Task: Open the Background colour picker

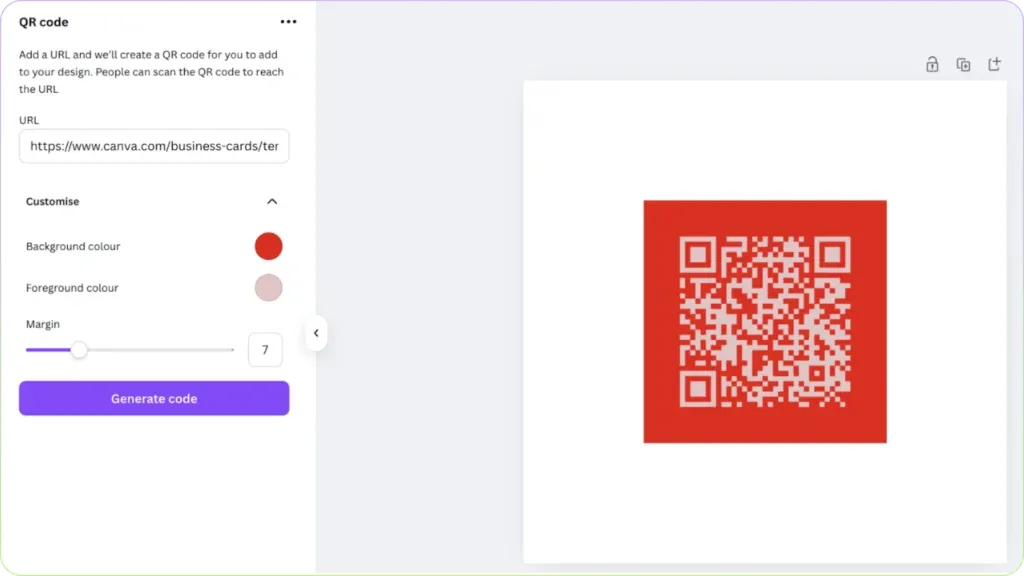Action: click(268, 246)
